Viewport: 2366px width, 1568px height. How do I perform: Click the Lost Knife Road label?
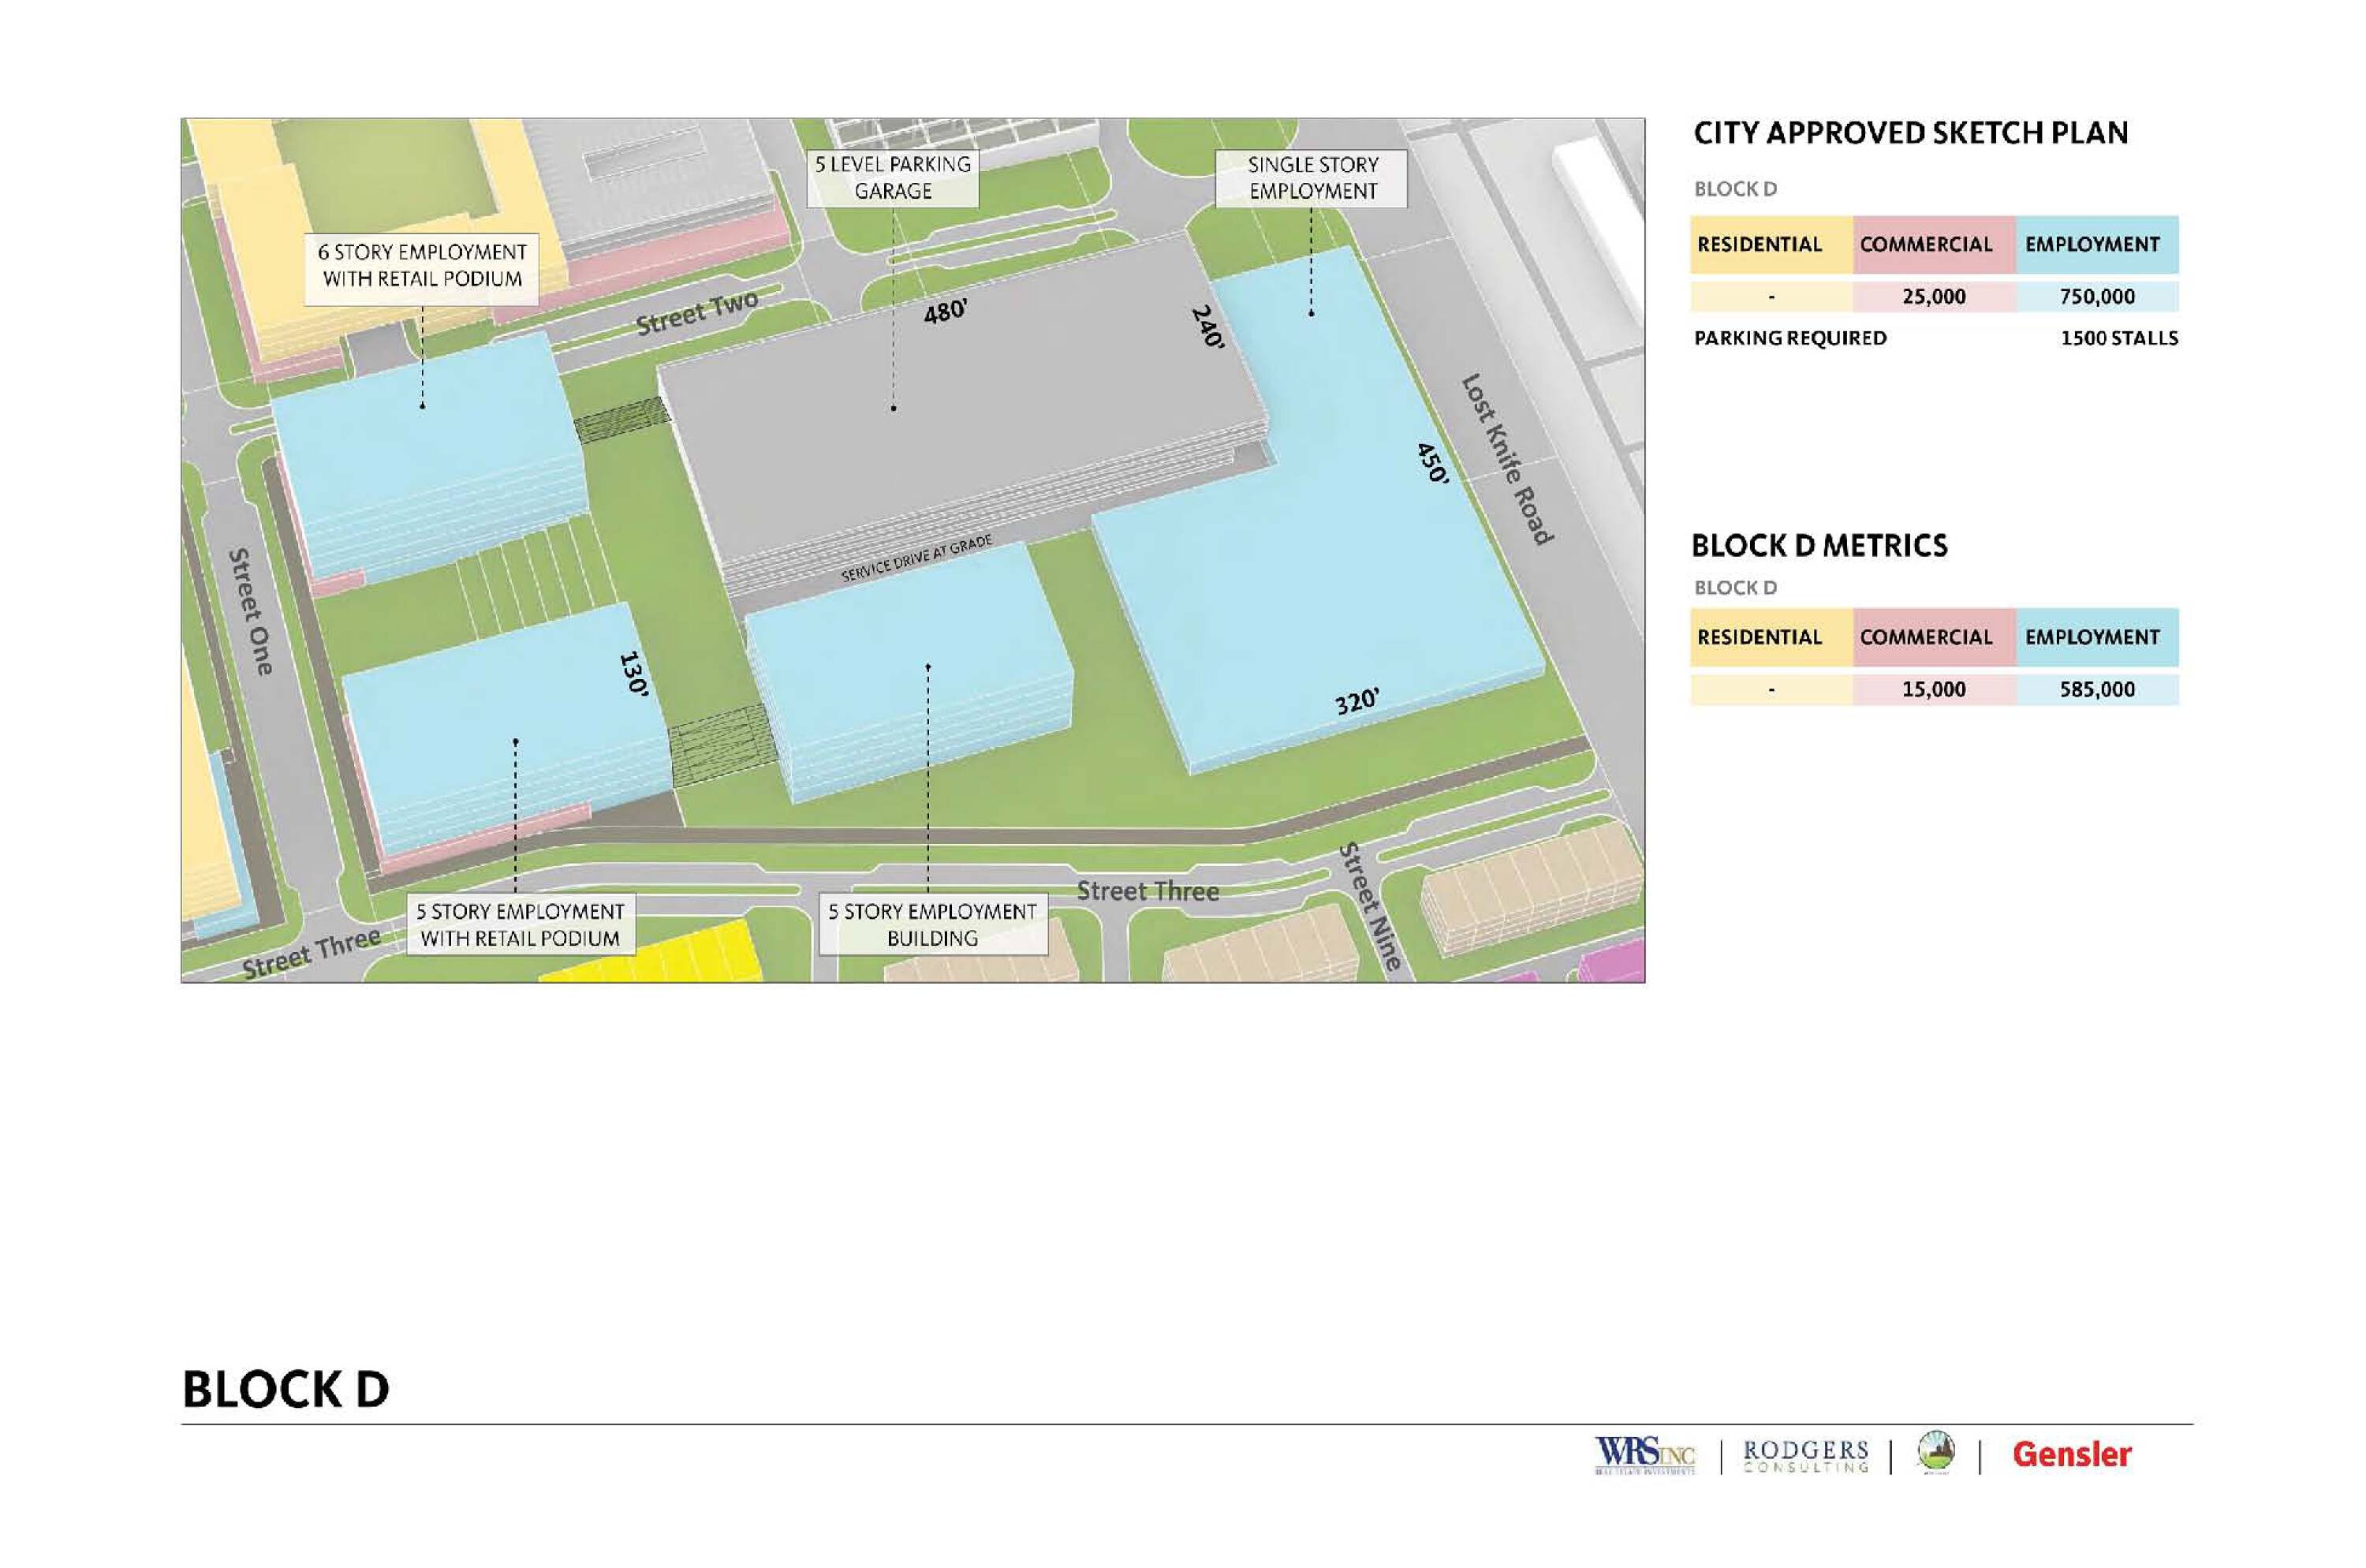(1507, 459)
